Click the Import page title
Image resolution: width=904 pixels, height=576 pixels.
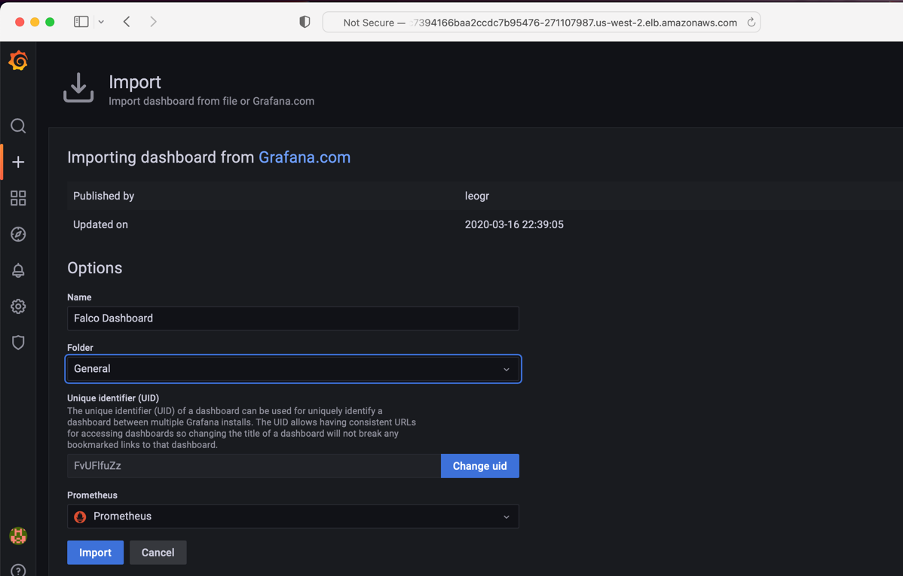(135, 82)
